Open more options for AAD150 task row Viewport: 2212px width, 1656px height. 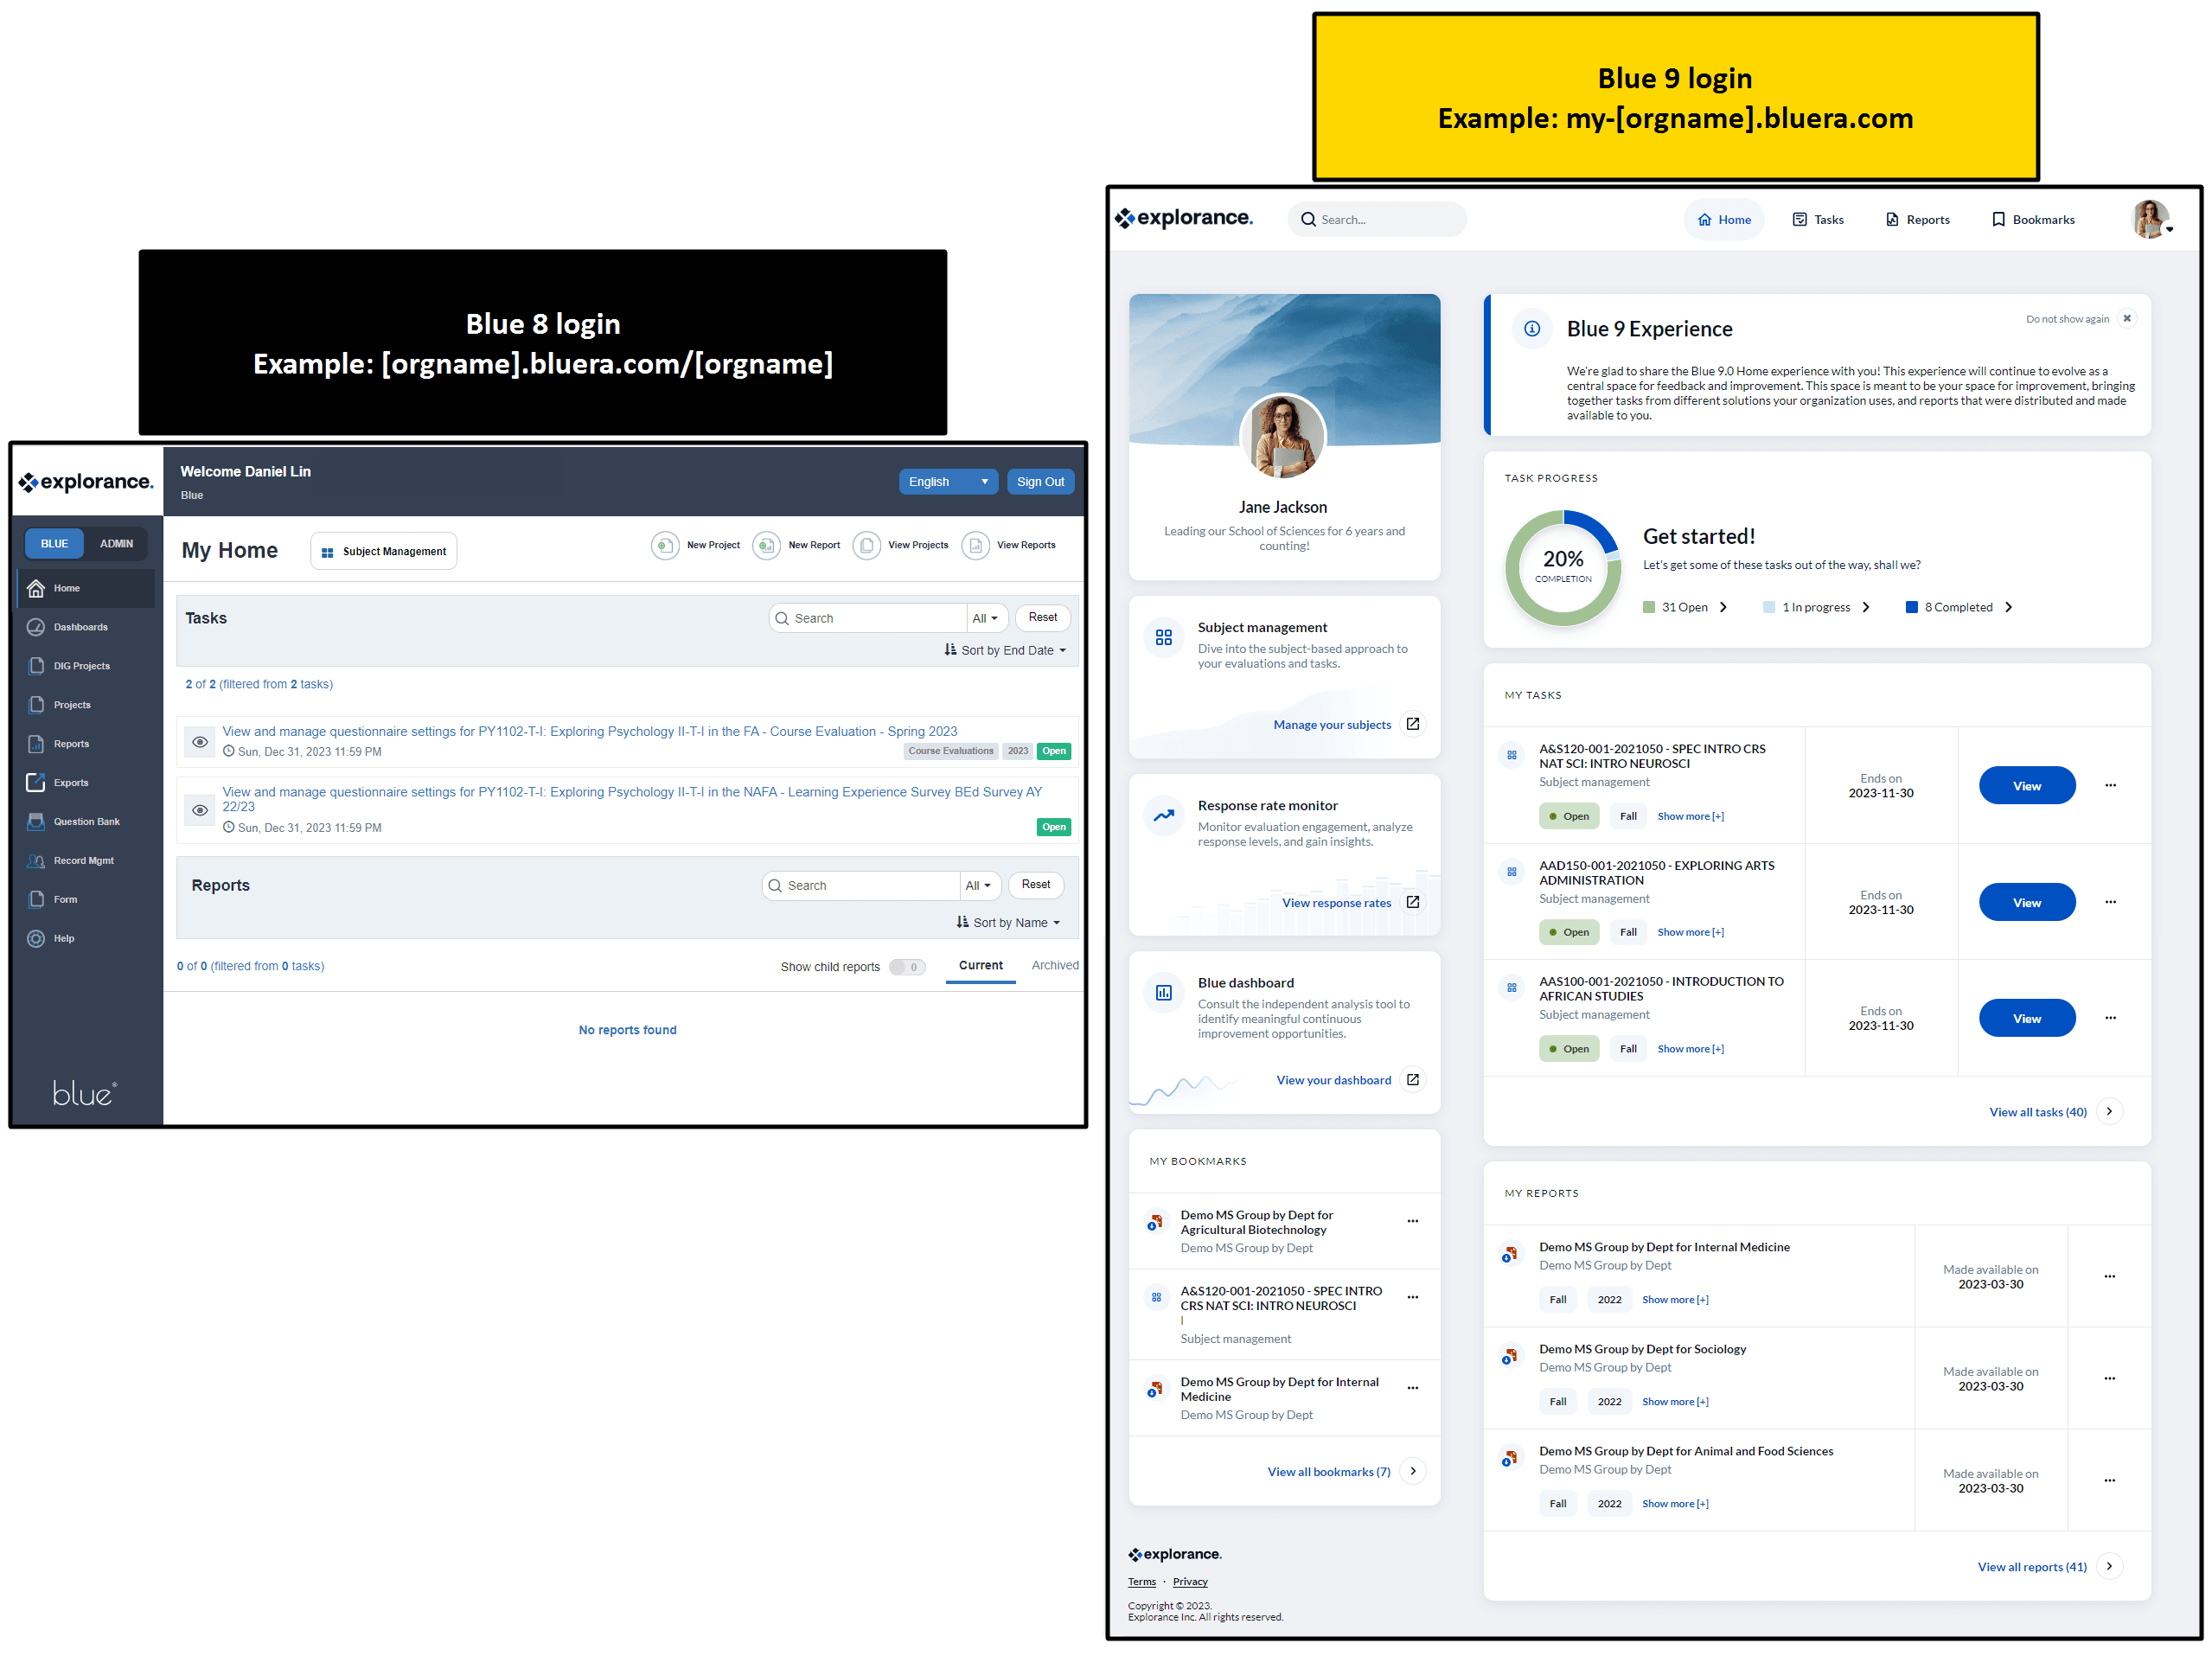[x=2110, y=903]
